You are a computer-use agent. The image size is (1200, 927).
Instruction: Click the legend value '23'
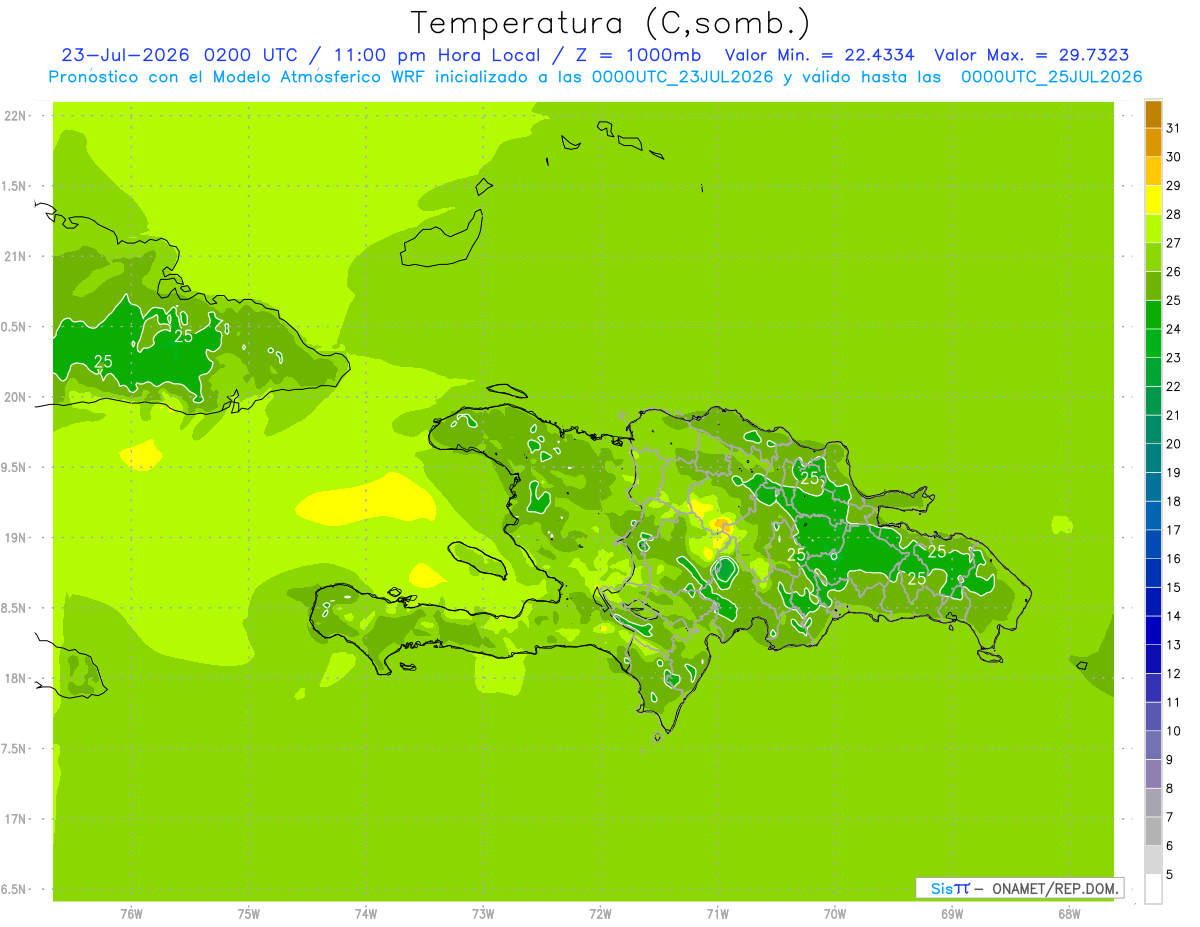click(1174, 358)
